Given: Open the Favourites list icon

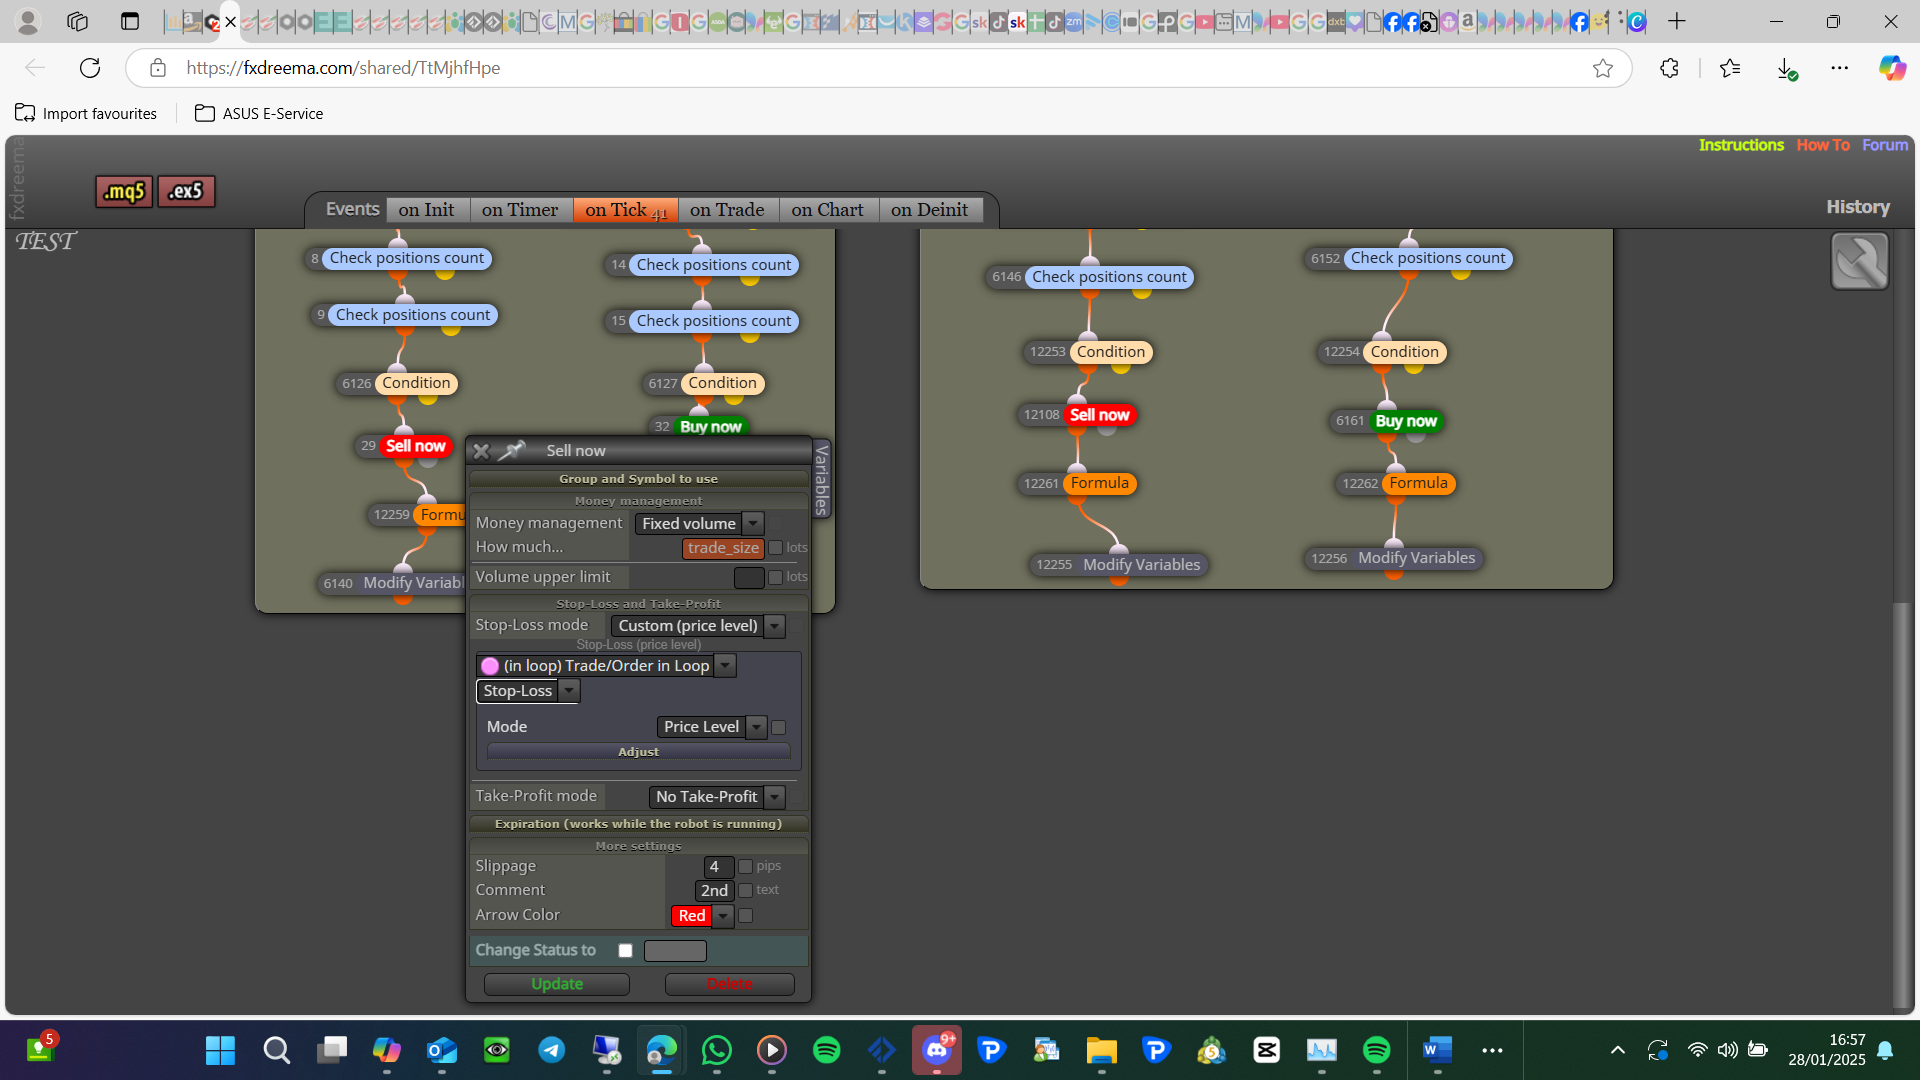Looking at the screenshot, I should [x=1730, y=68].
